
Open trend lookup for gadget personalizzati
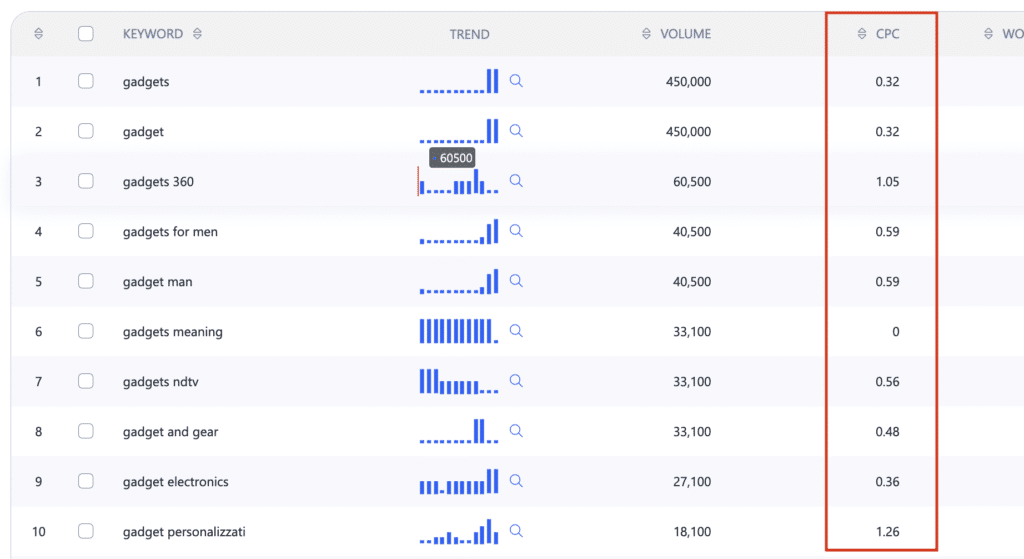pyautogui.click(x=516, y=531)
